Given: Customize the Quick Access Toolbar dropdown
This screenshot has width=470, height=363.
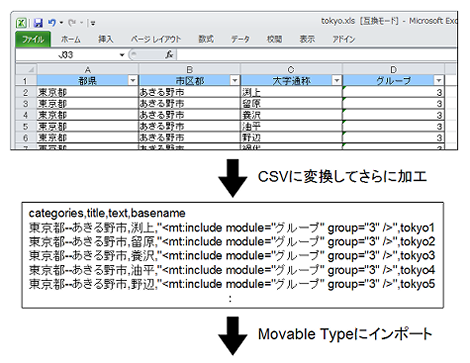Looking at the screenshot, I should (x=93, y=23).
